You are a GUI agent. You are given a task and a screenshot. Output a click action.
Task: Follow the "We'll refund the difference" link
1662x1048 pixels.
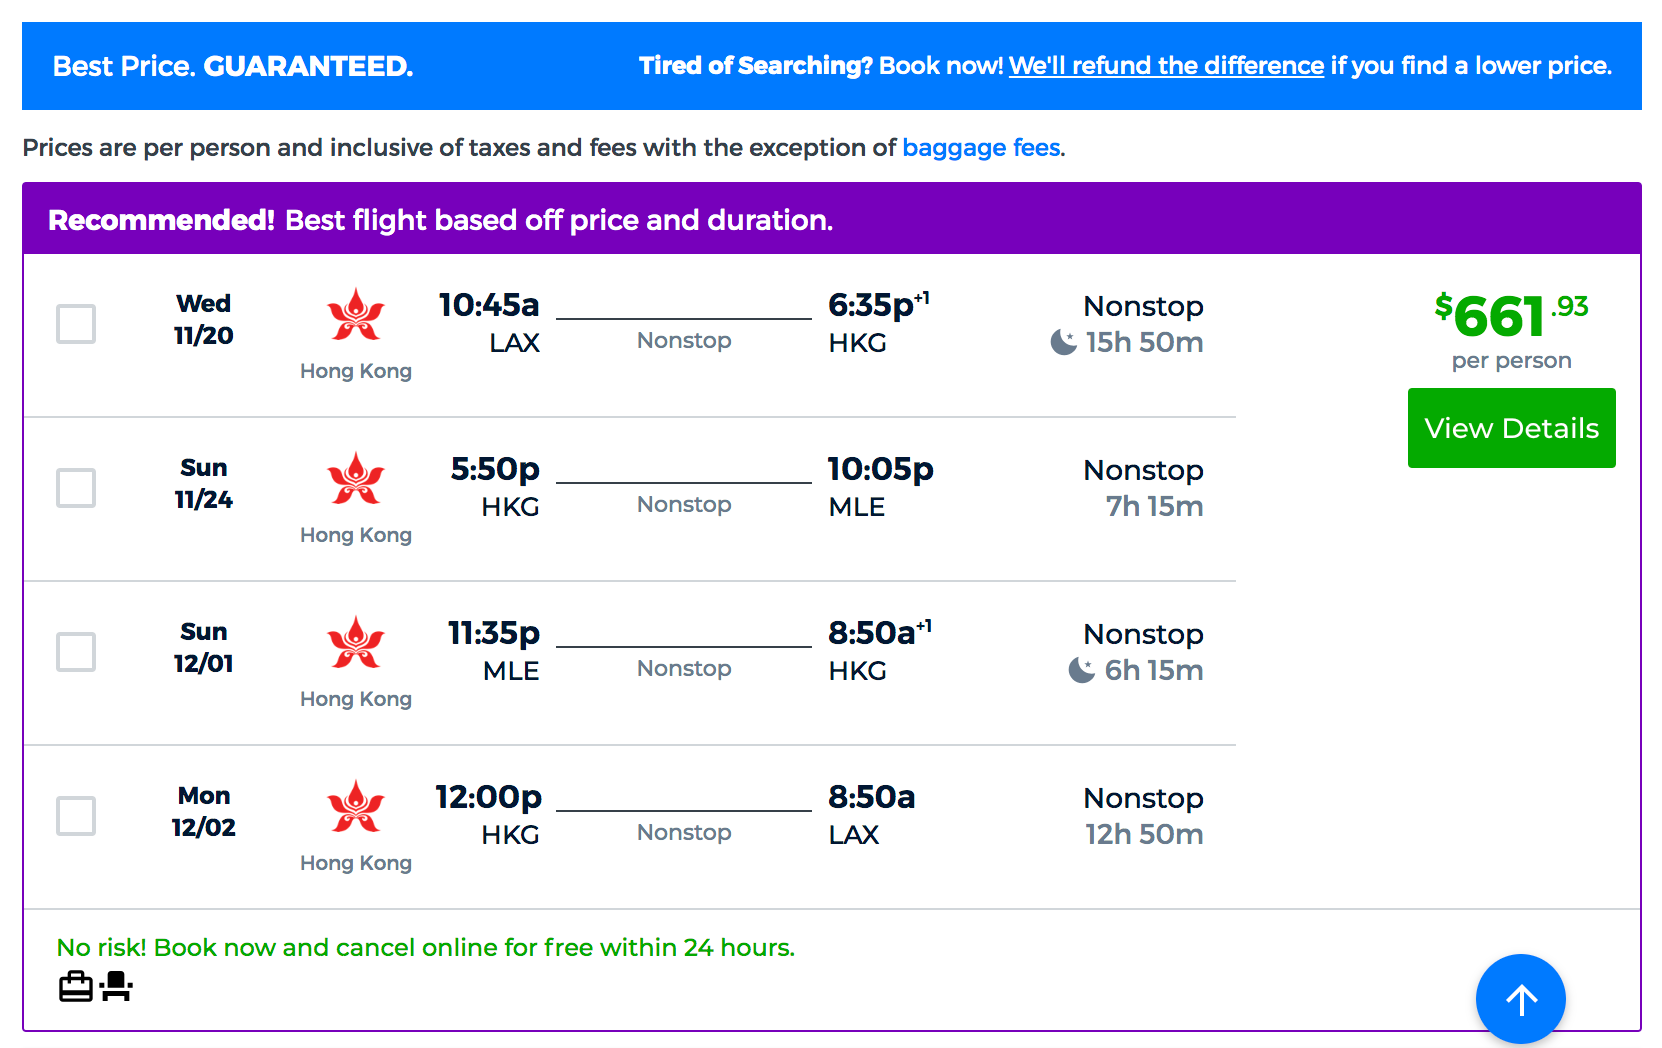coord(1166,66)
